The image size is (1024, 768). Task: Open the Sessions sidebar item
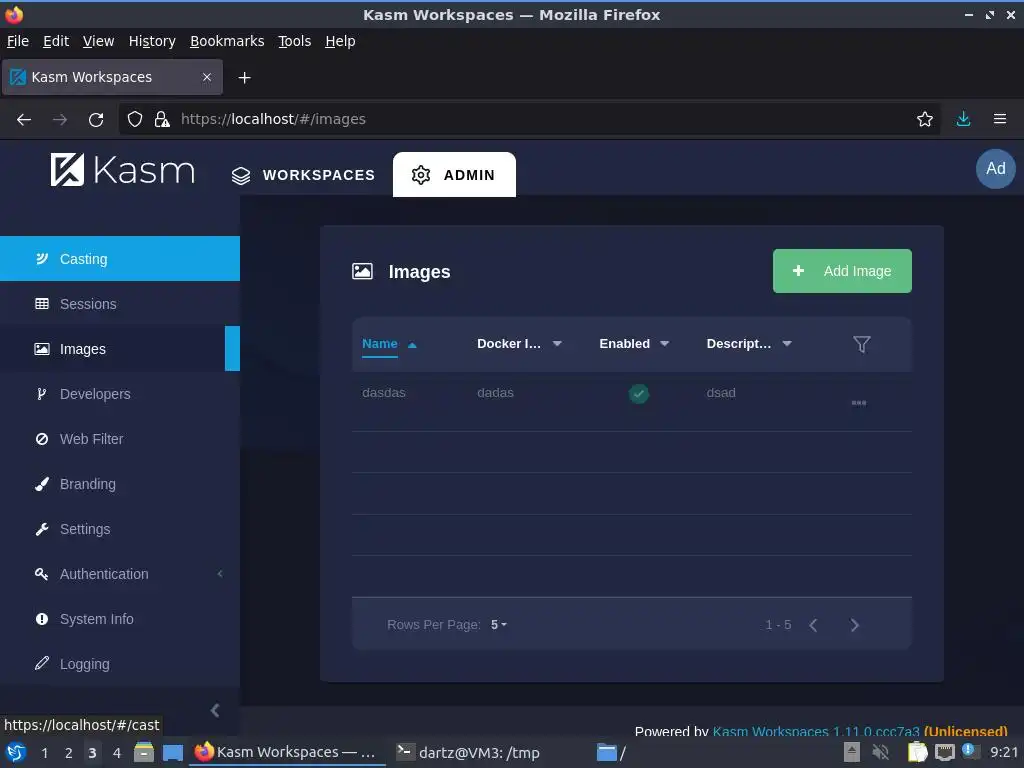pyautogui.click(x=120, y=304)
